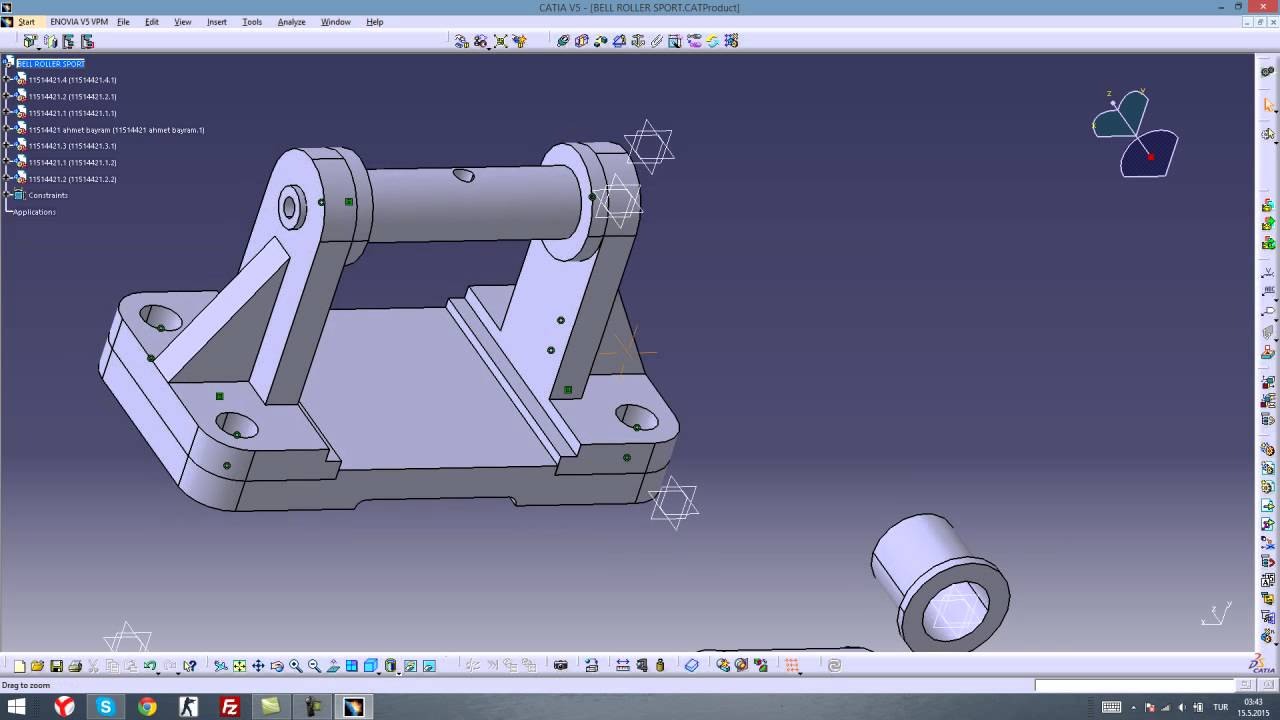This screenshot has height=720, width=1280.
Task: Open Undo history dropdown arrow
Action: (158, 673)
